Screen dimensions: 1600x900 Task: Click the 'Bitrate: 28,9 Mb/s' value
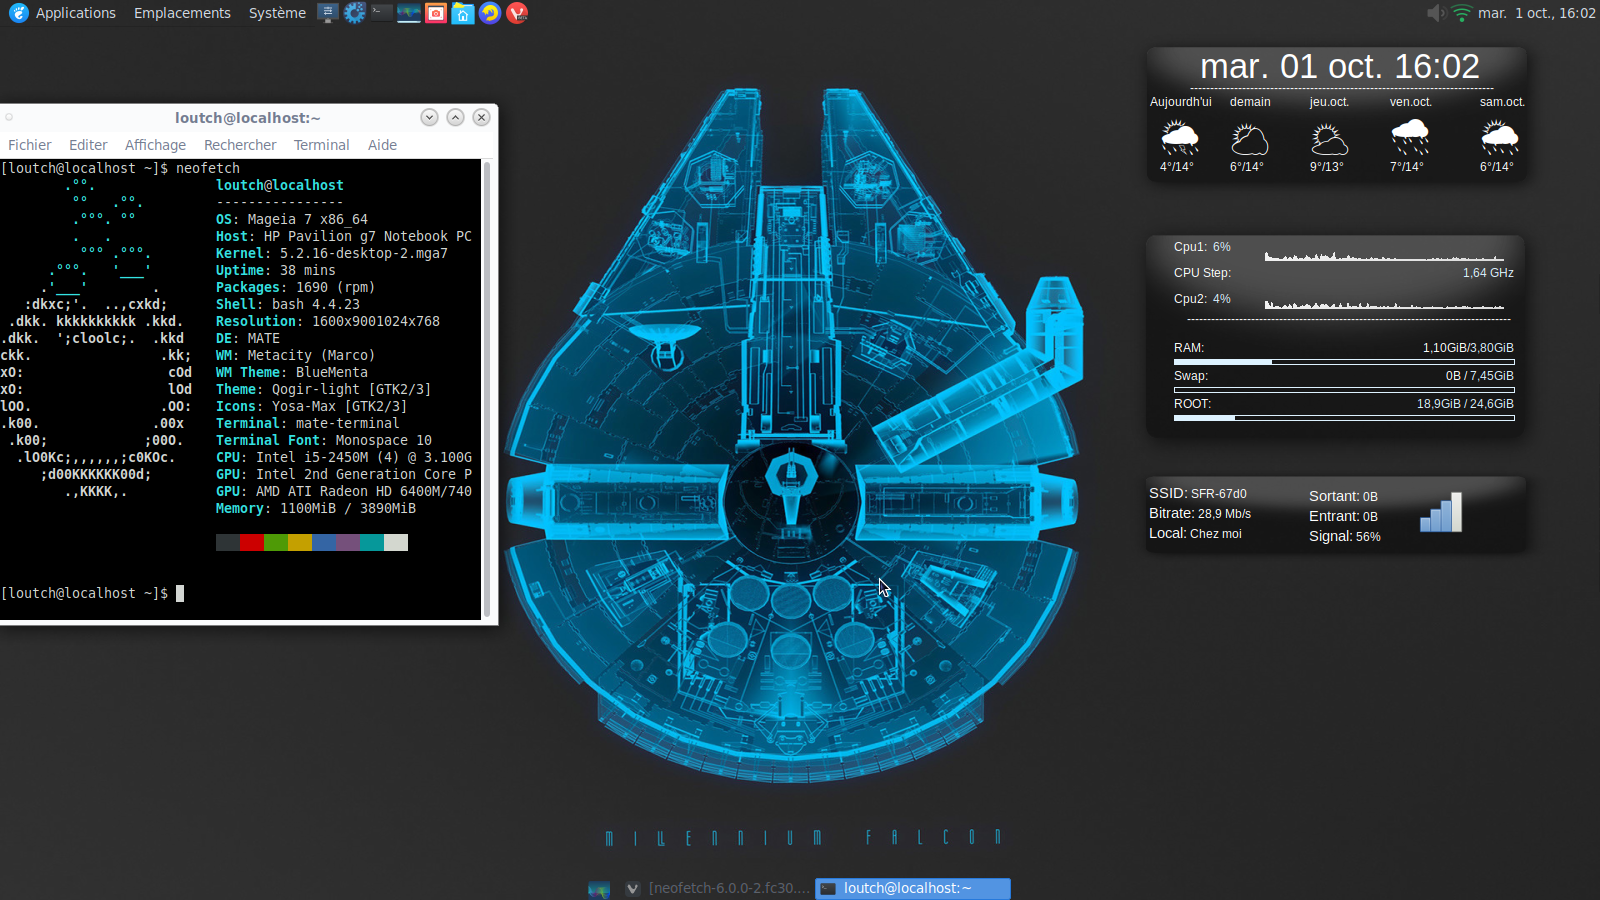(x=1200, y=514)
